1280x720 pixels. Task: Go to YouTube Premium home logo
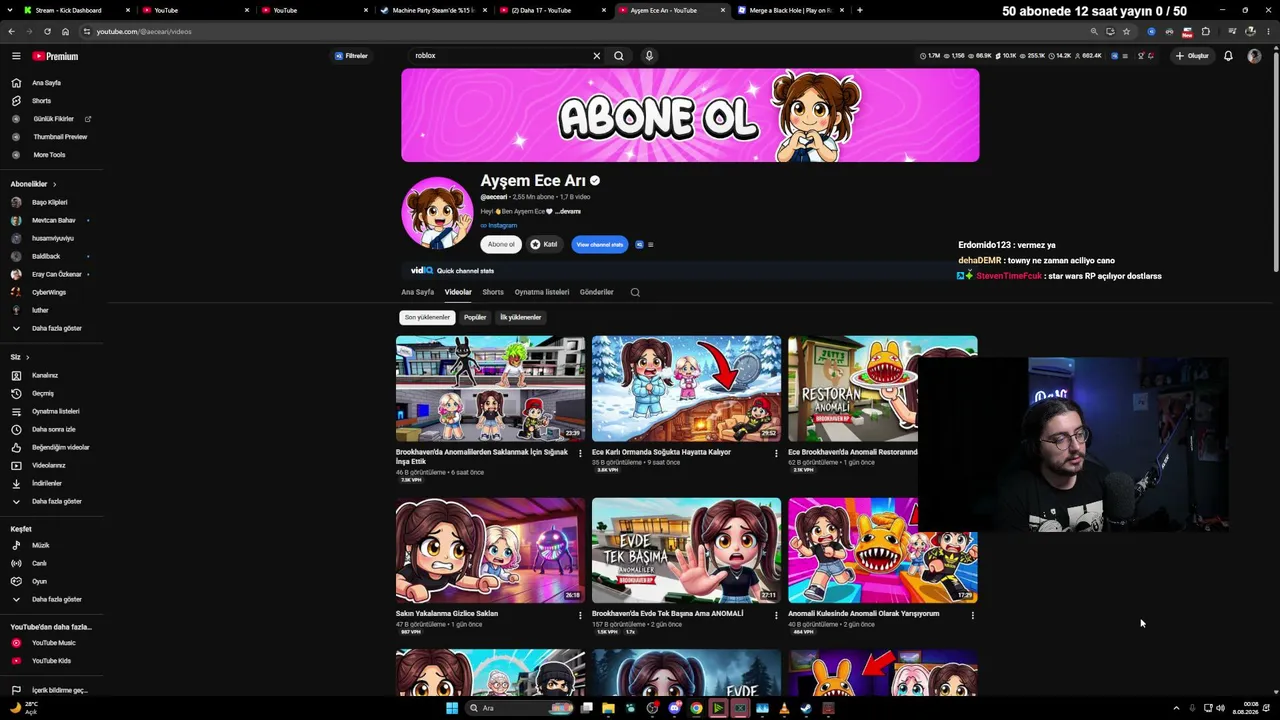(55, 56)
